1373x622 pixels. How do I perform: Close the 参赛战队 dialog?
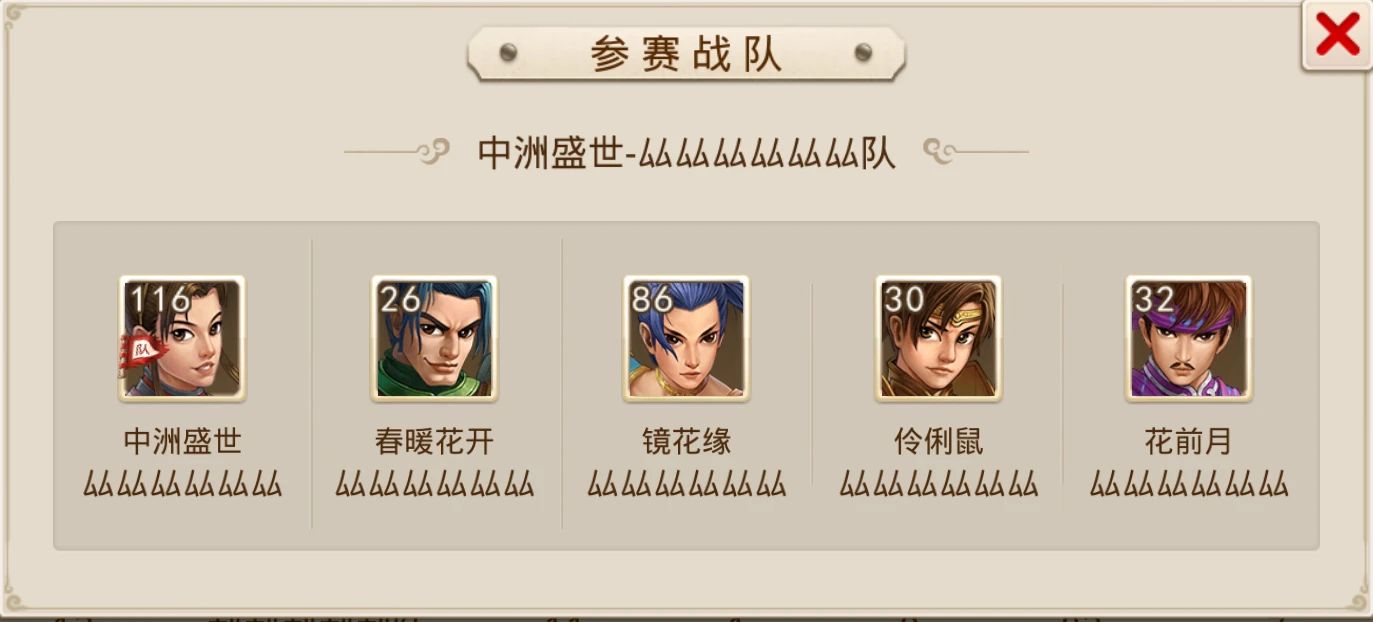(1336, 37)
